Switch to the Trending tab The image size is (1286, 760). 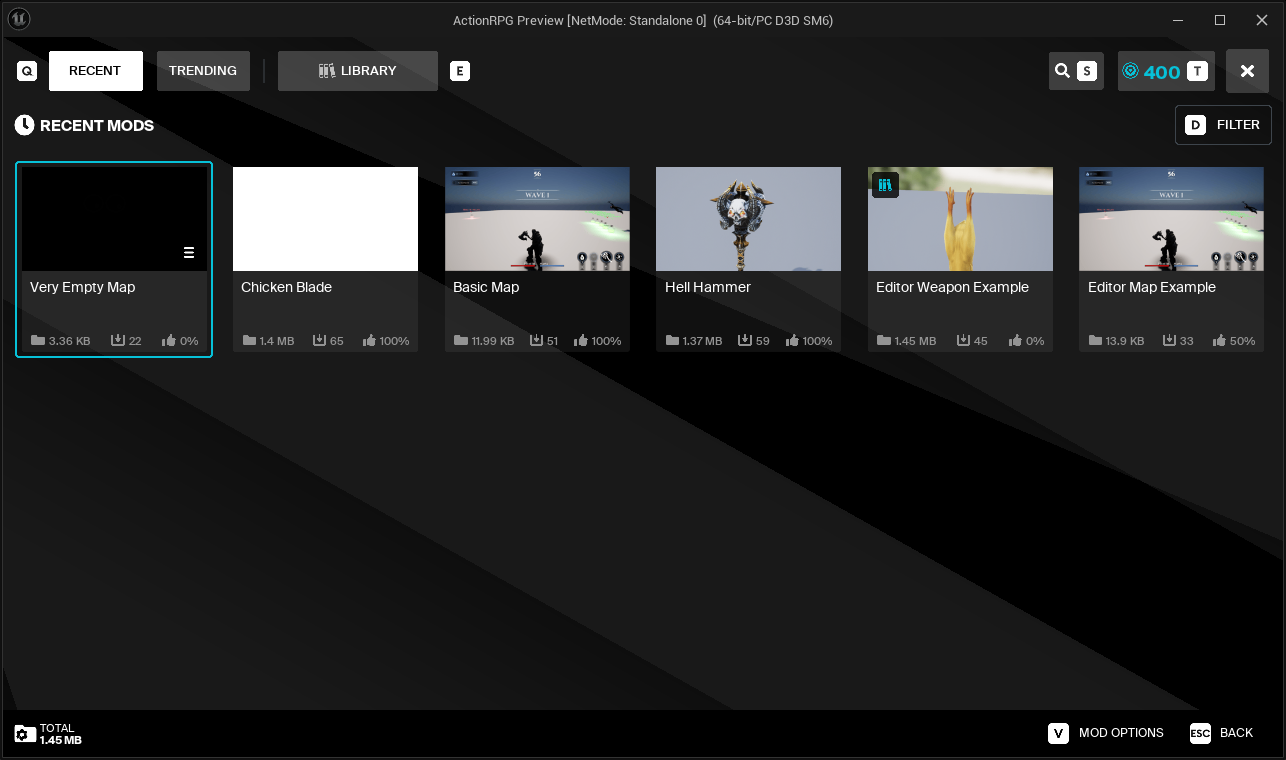(203, 71)
